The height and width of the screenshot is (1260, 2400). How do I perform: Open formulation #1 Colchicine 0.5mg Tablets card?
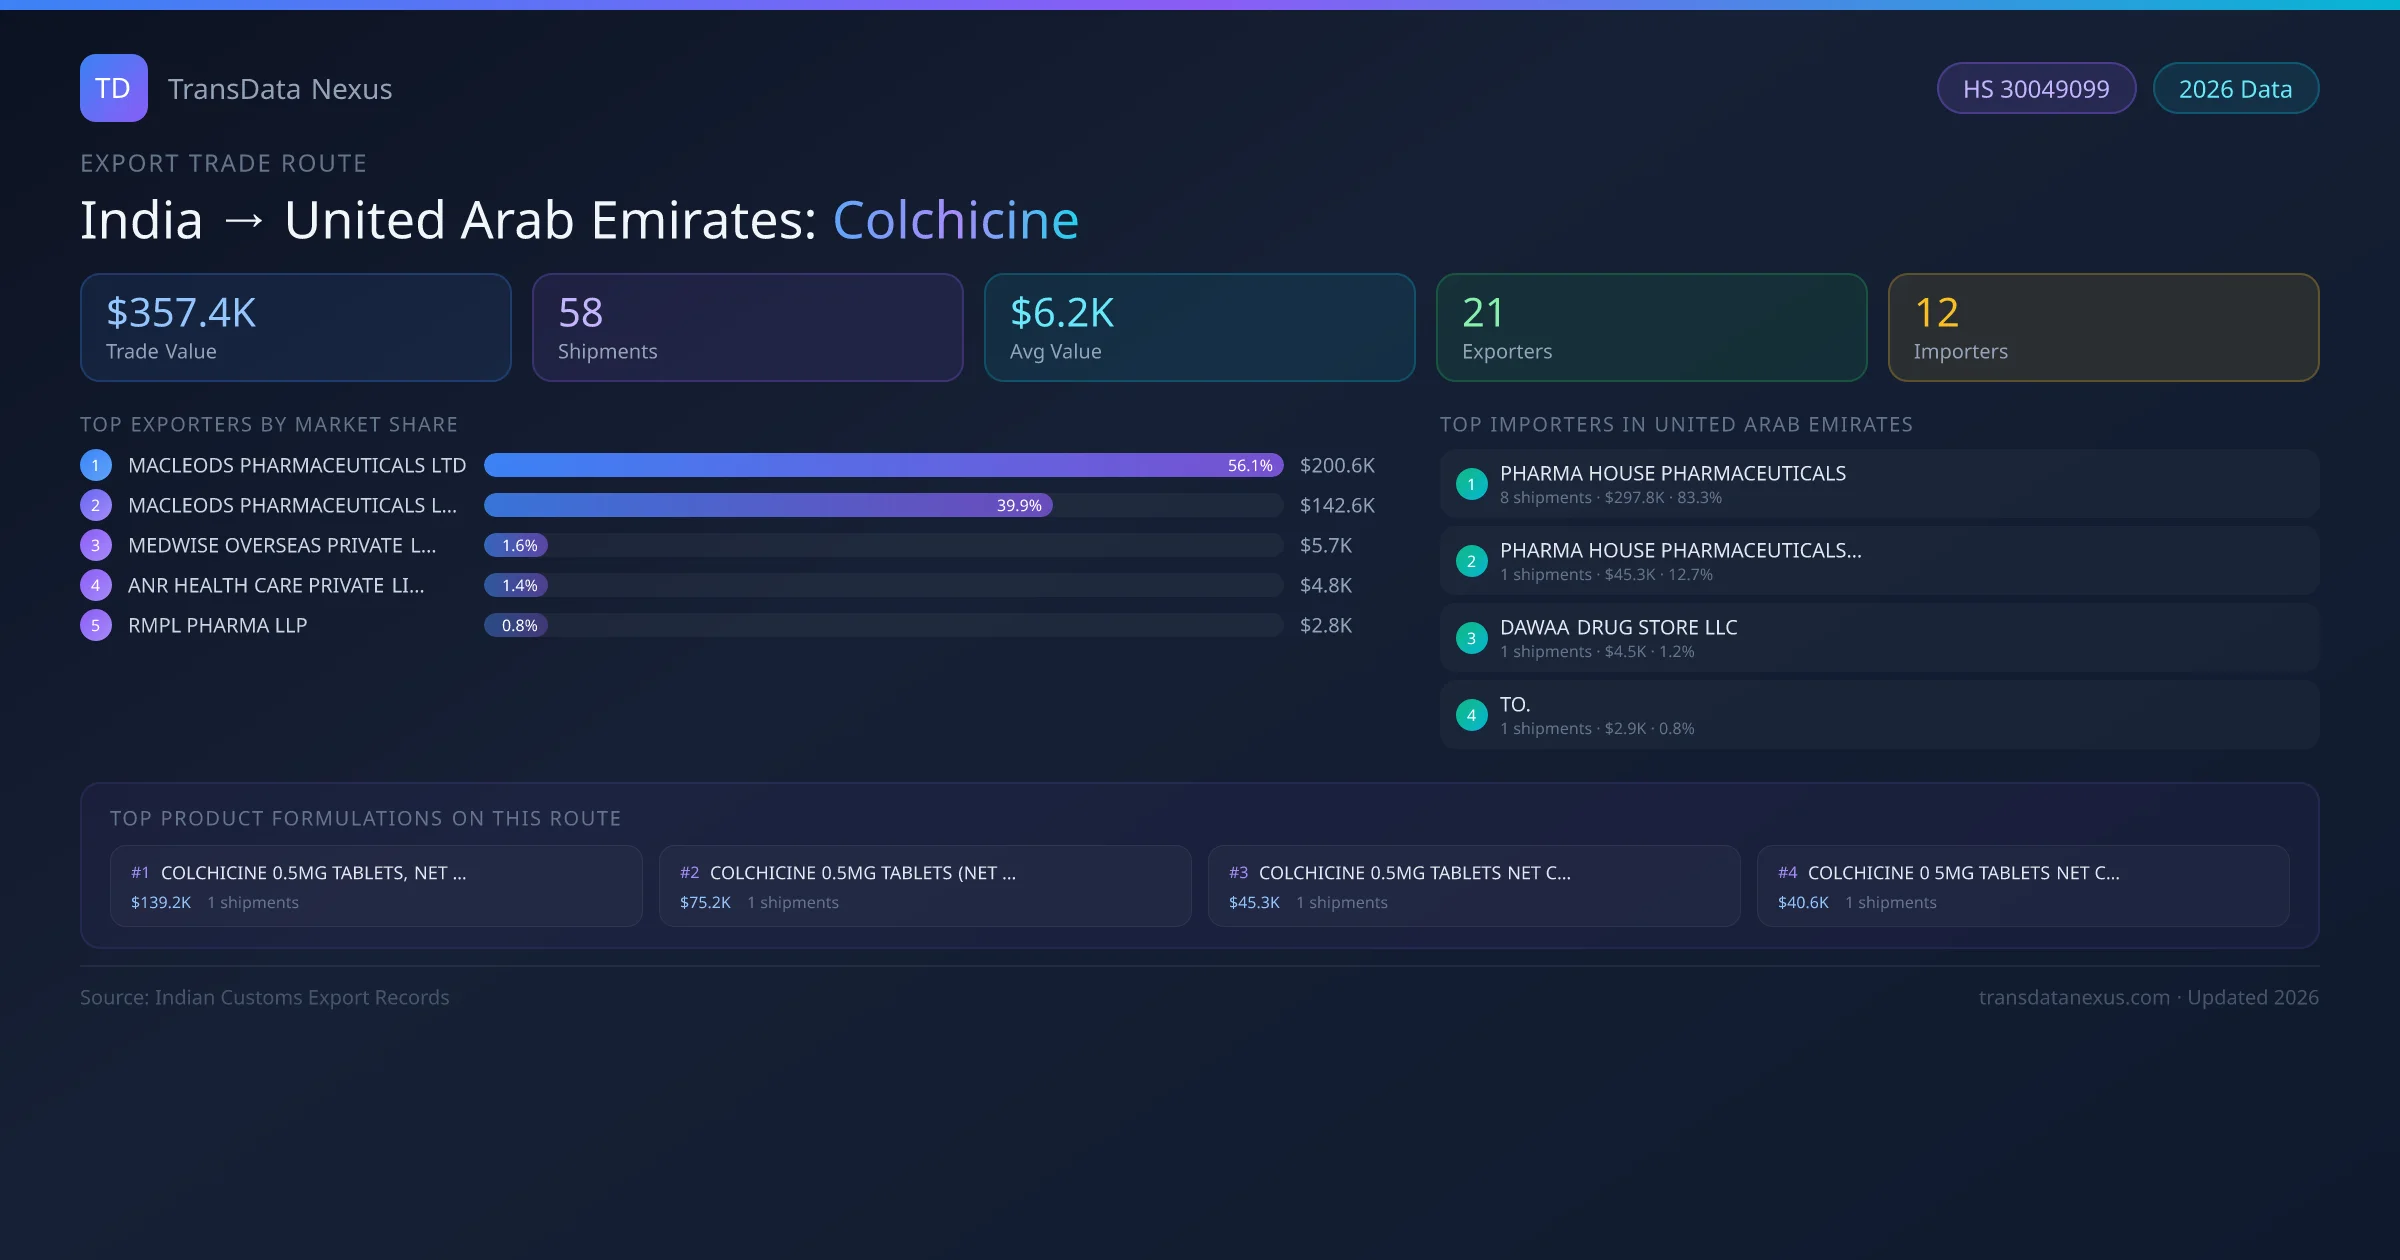coord(376,886)
